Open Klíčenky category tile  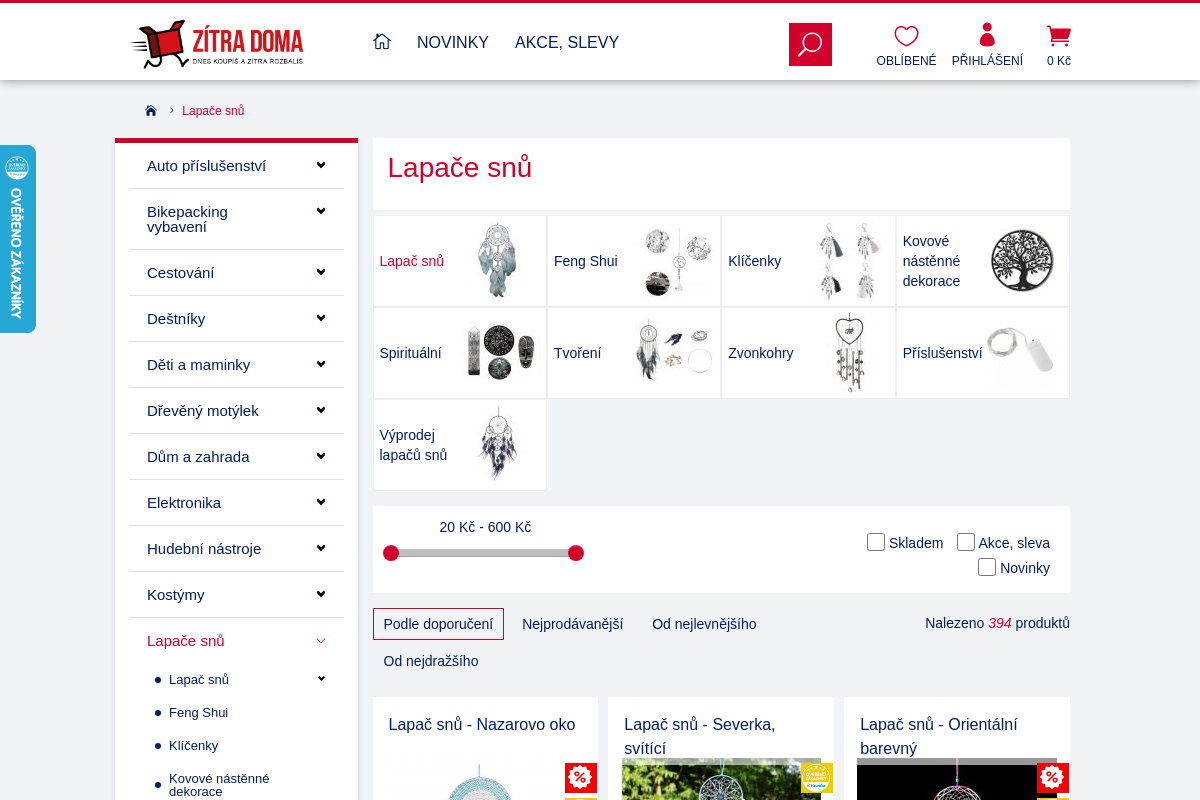click(x=808, y=261)
